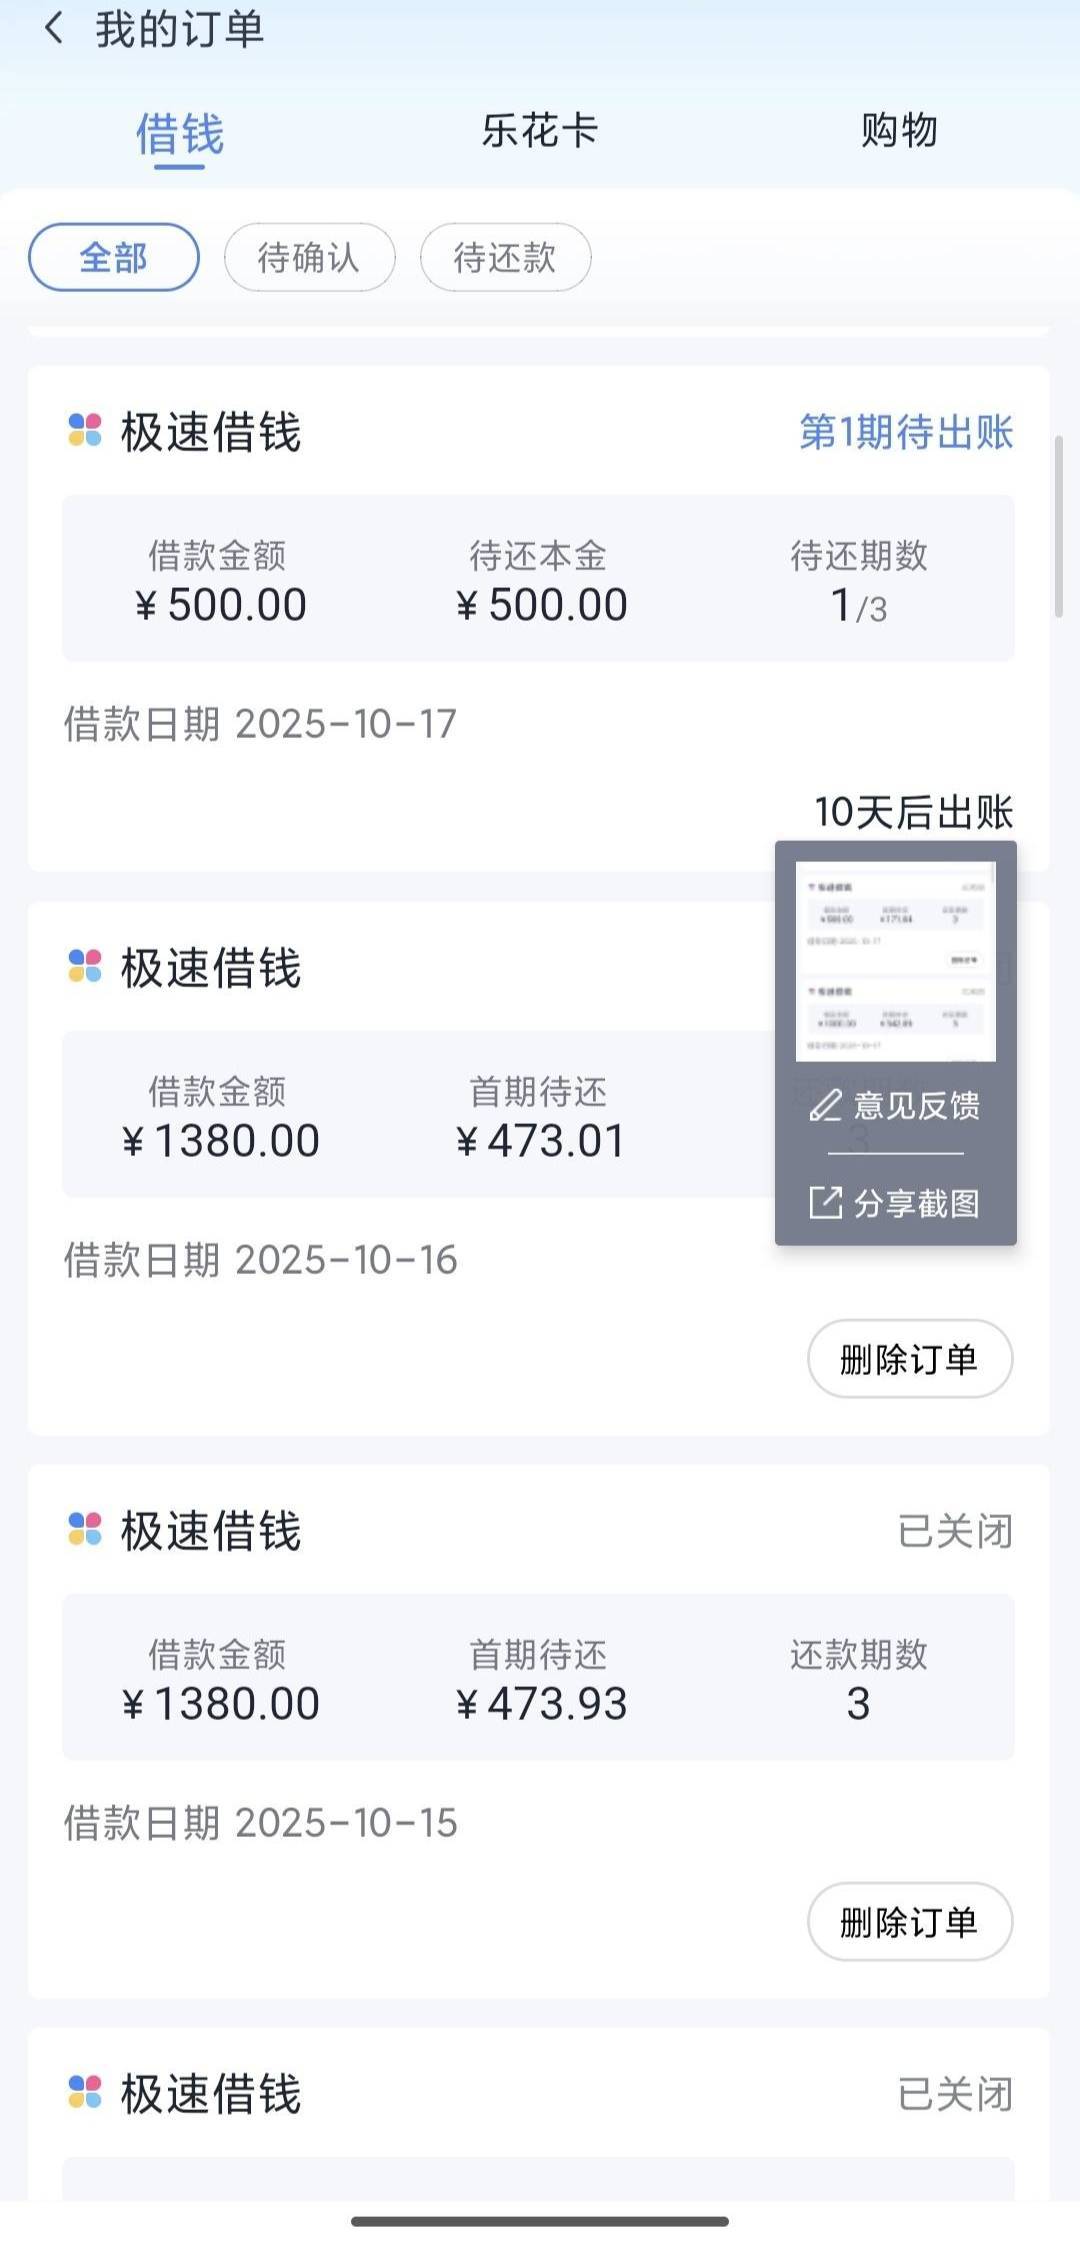The image size is (1080, 2244).
Task: Tap the 已关闭 status of the 2025-10-15 loan
Action: (955, 1531)
